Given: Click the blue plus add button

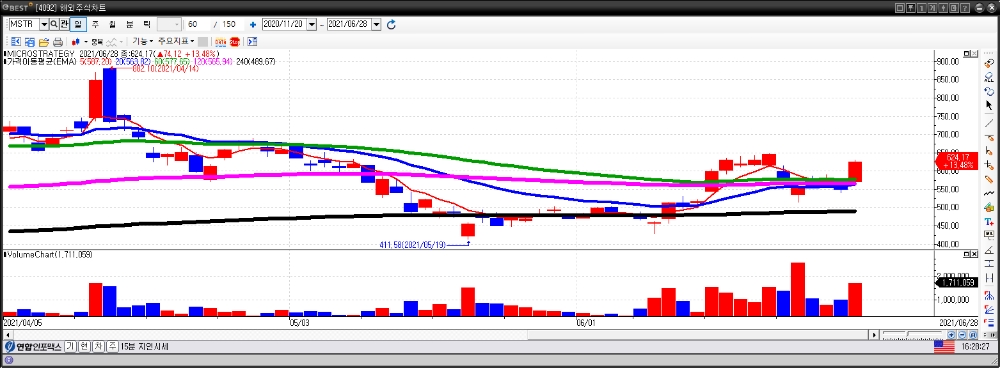Looking at the screenshot, I should click(253, 24).
